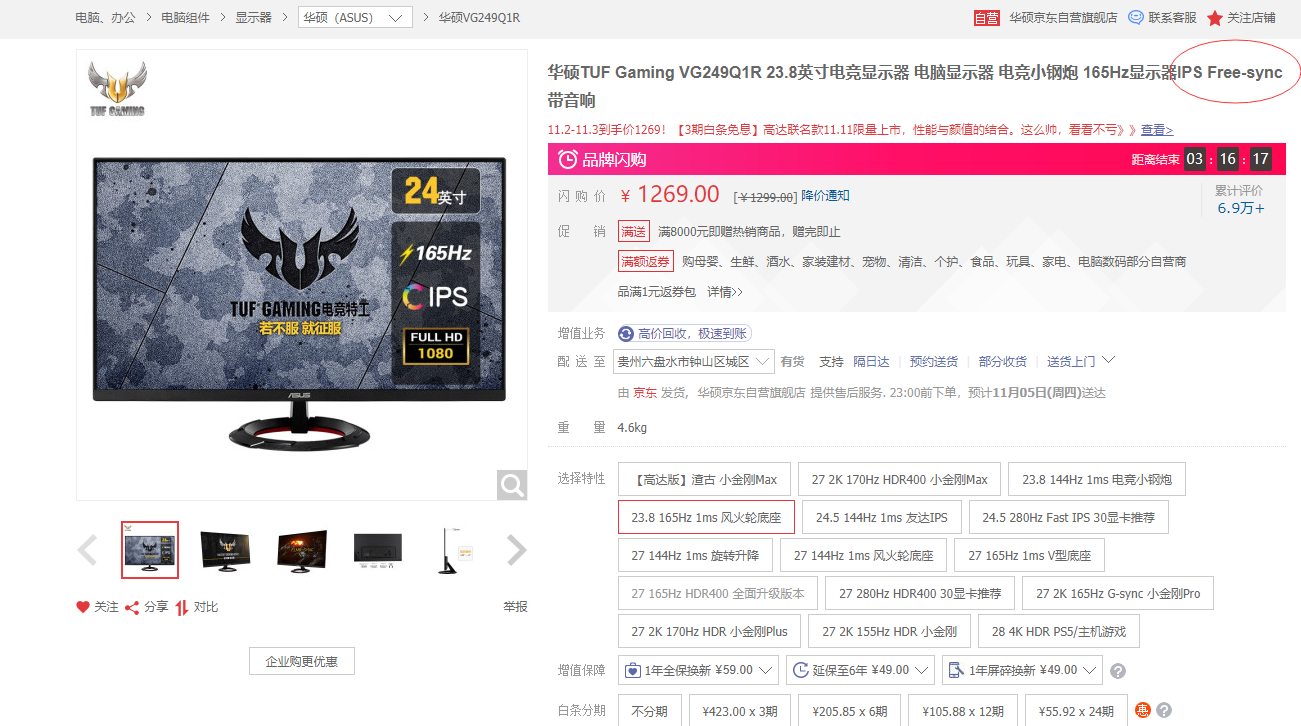Click the 品牌闪购 clock icon
The height and width of the screenshot is (726, 1301).
click(567, 159)
